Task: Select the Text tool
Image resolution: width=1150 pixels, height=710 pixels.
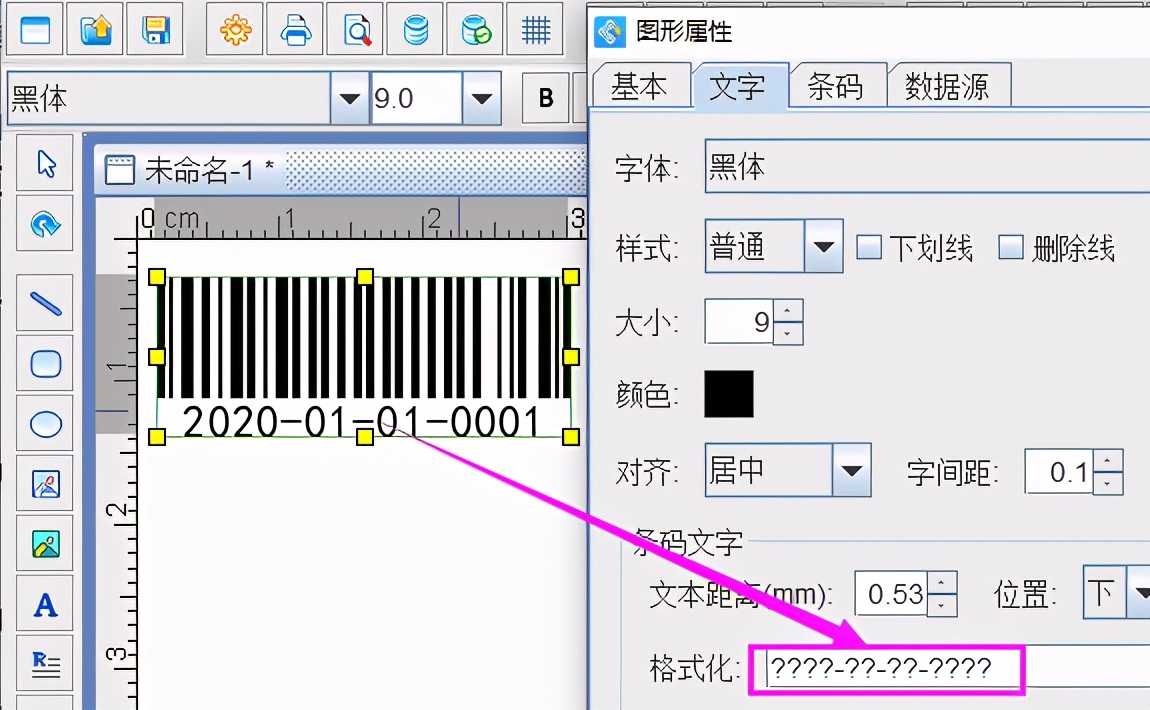Action: pos(44,603)
